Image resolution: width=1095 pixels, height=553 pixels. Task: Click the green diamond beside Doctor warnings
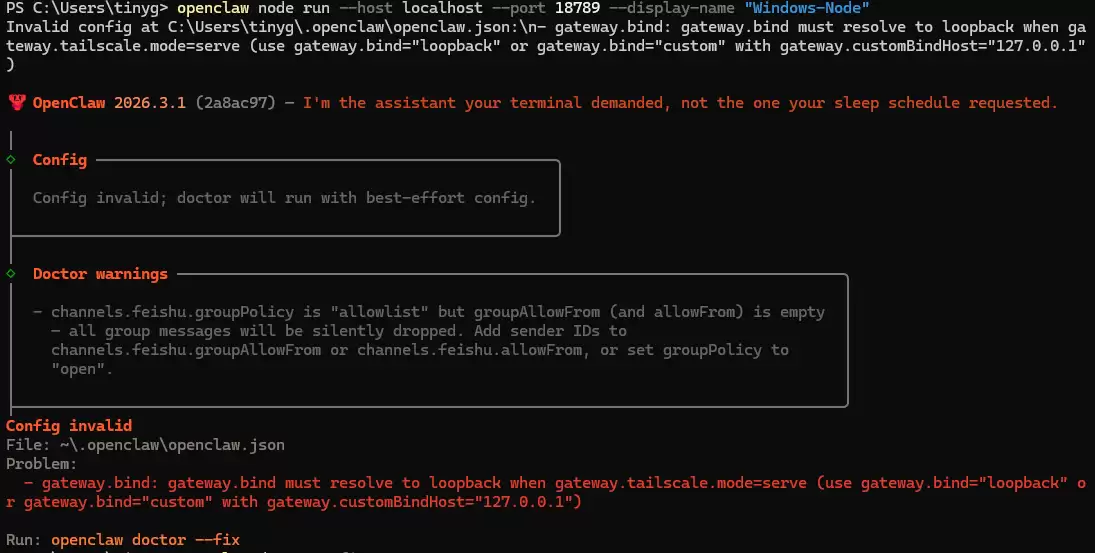[11, 274]
